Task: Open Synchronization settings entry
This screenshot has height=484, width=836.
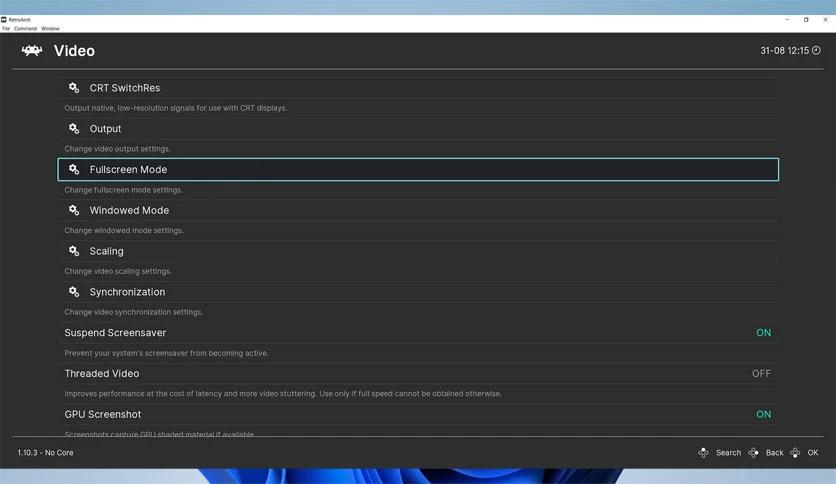Action: pyautogui.click(x=418, y=292)
